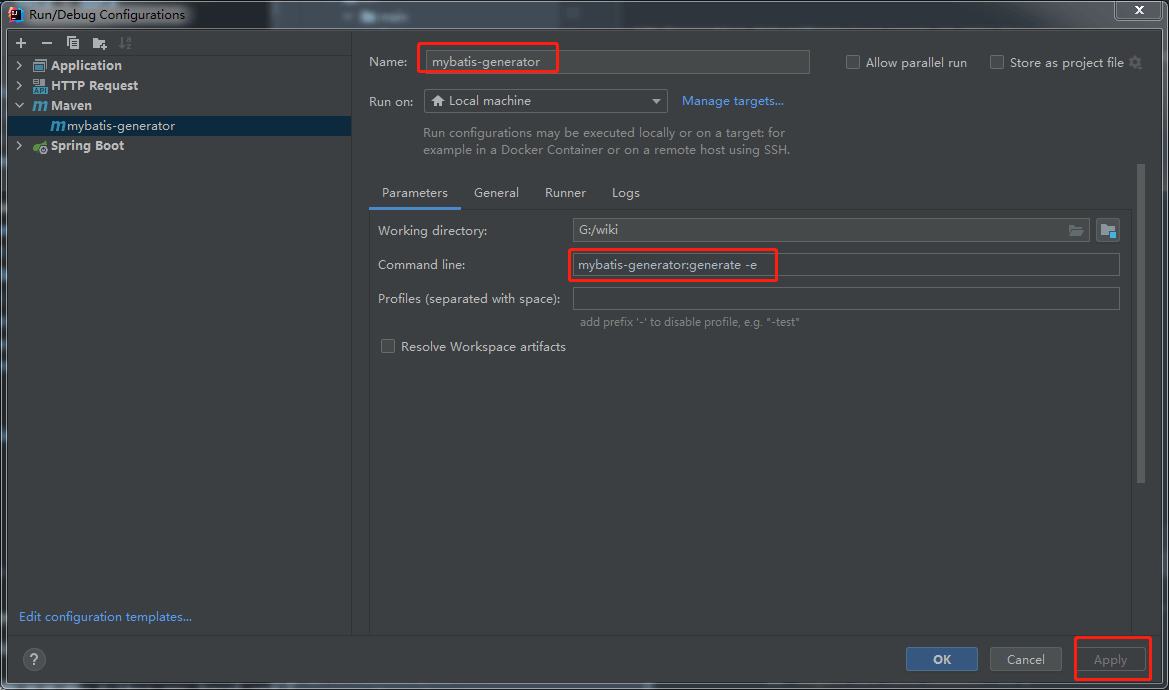Click move into new folder icon
The image size is (1169, 690).
[99, 43]
